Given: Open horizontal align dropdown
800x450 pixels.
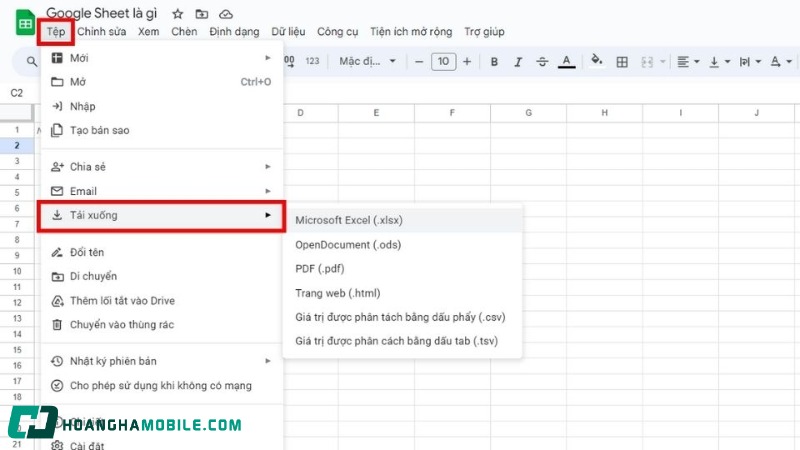Looking at the screenshot, I should 687,62.
